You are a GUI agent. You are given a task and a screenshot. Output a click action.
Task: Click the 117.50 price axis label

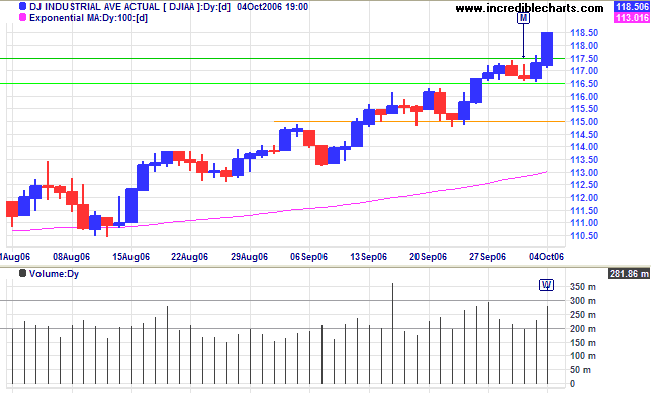[584, 59]
